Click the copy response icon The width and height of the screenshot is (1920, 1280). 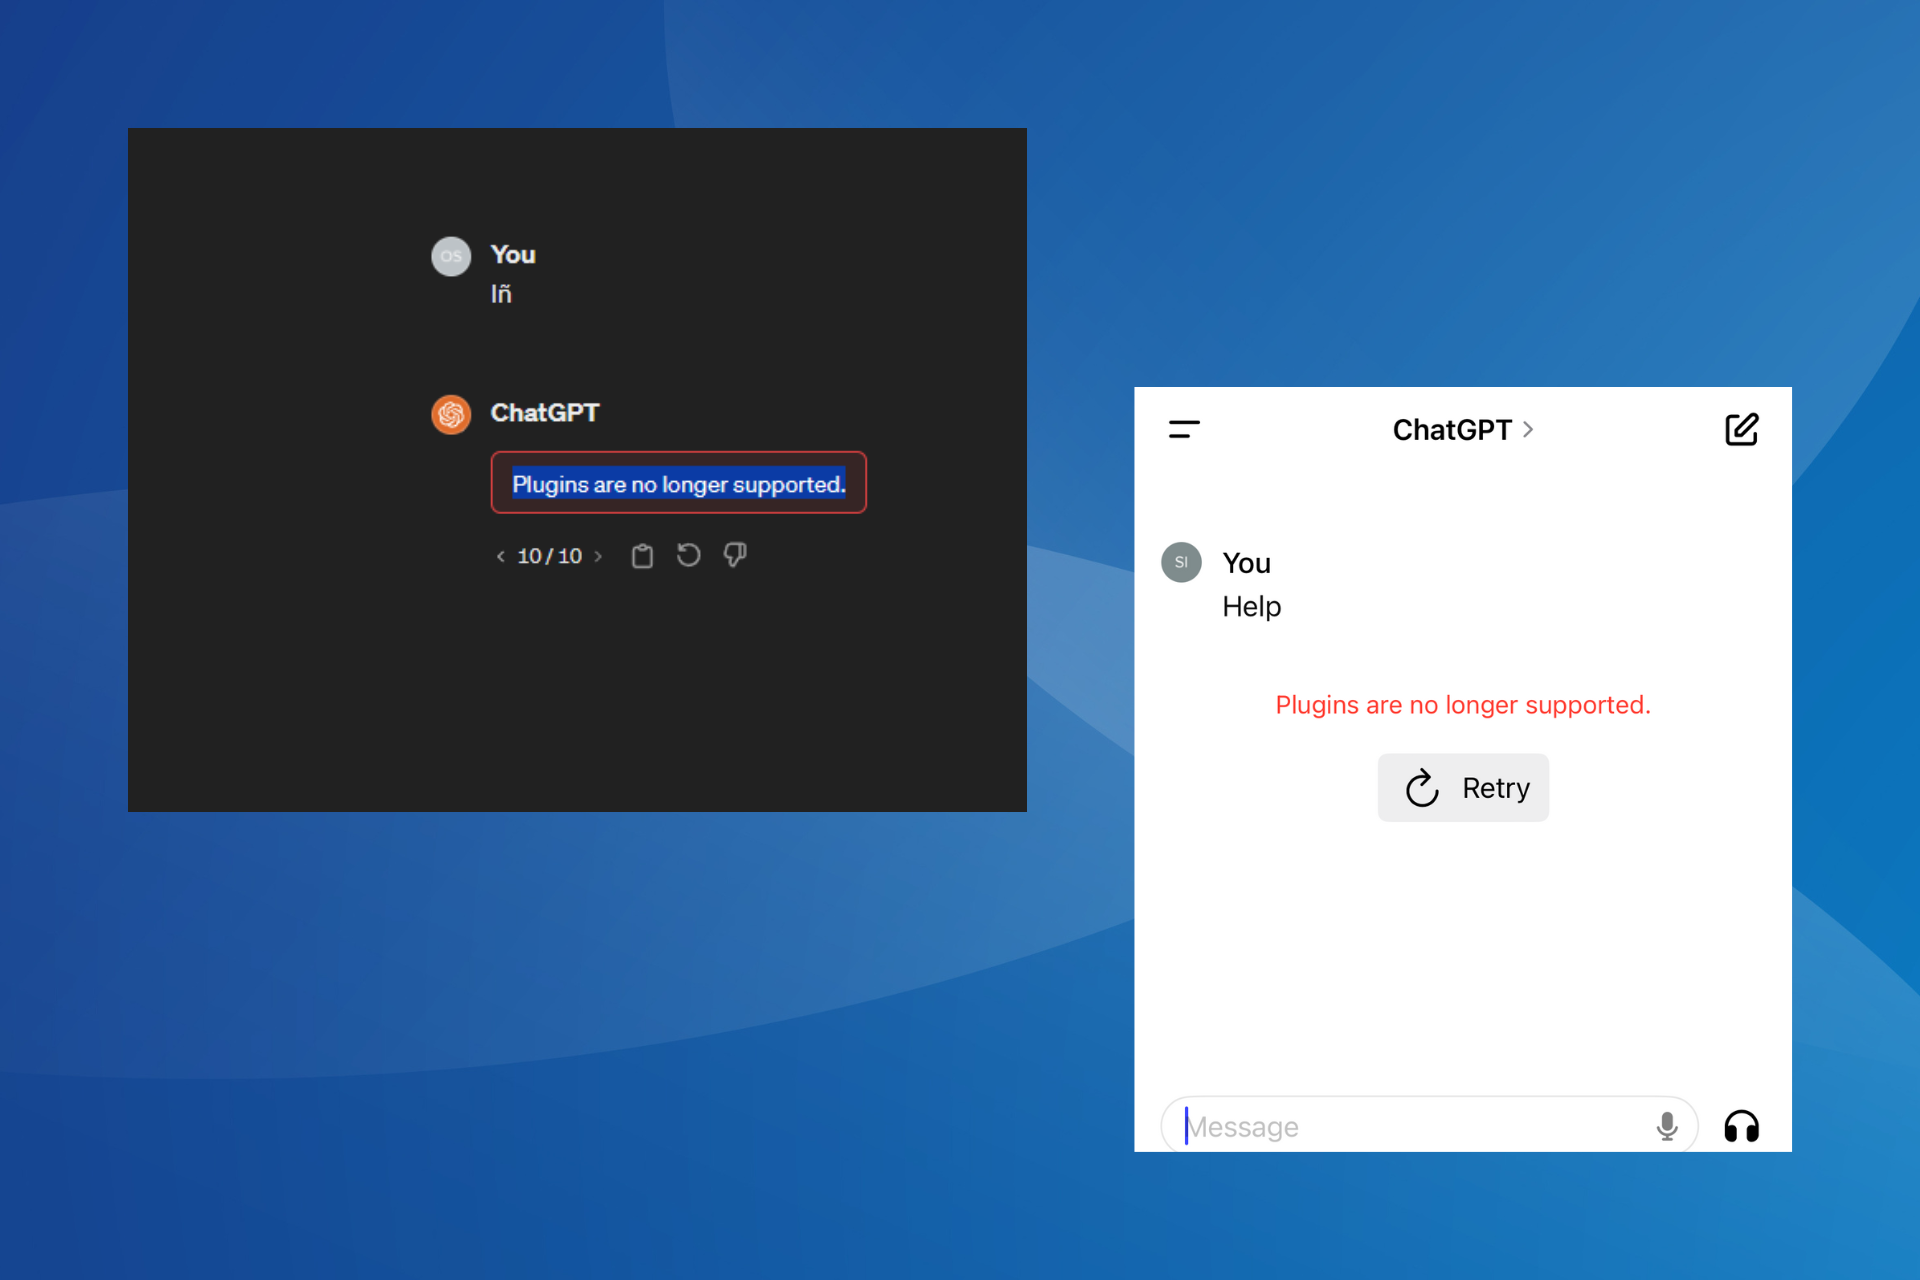[x=641, y=556]
